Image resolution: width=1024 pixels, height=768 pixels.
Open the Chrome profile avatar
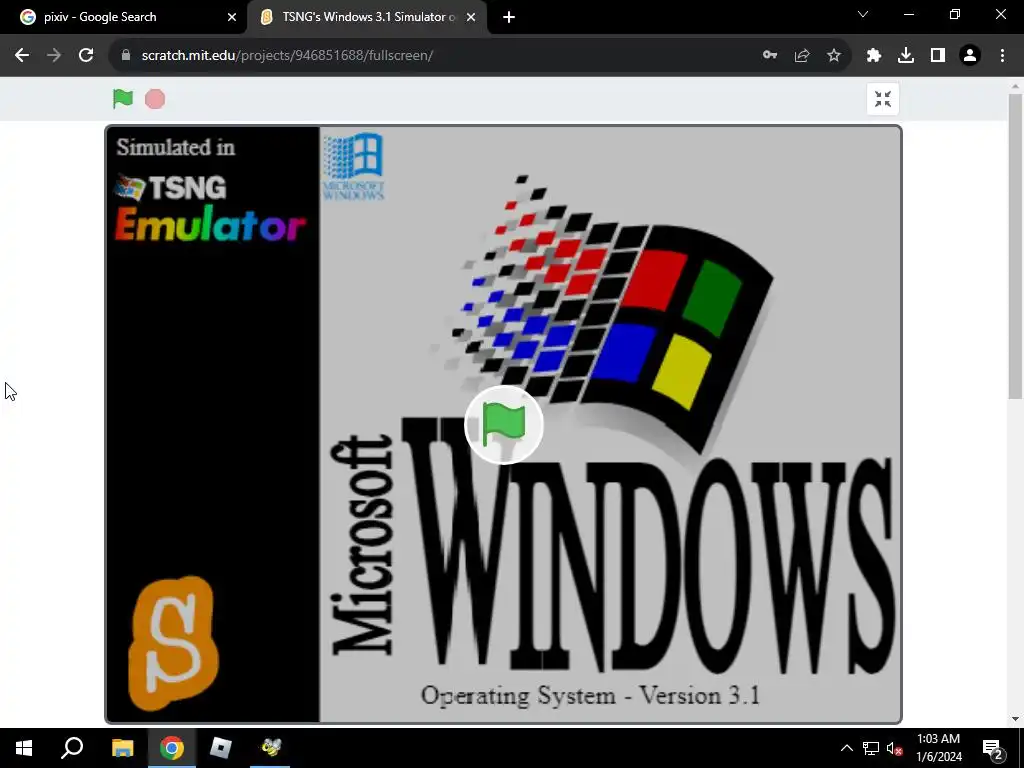pos(970,56)
